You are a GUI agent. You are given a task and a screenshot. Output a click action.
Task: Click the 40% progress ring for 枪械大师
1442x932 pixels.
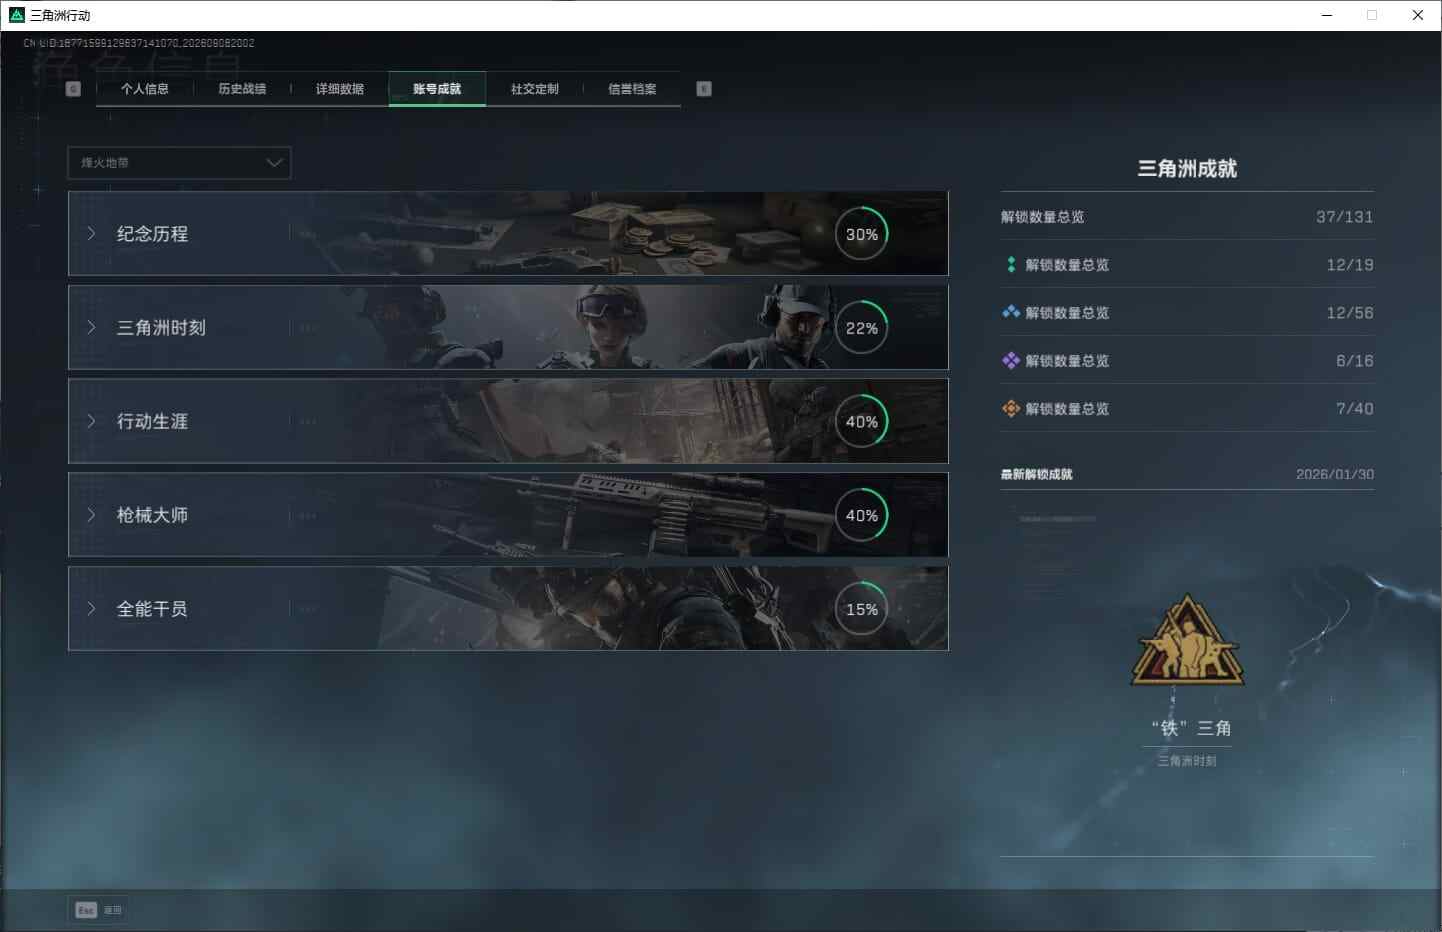862,515
